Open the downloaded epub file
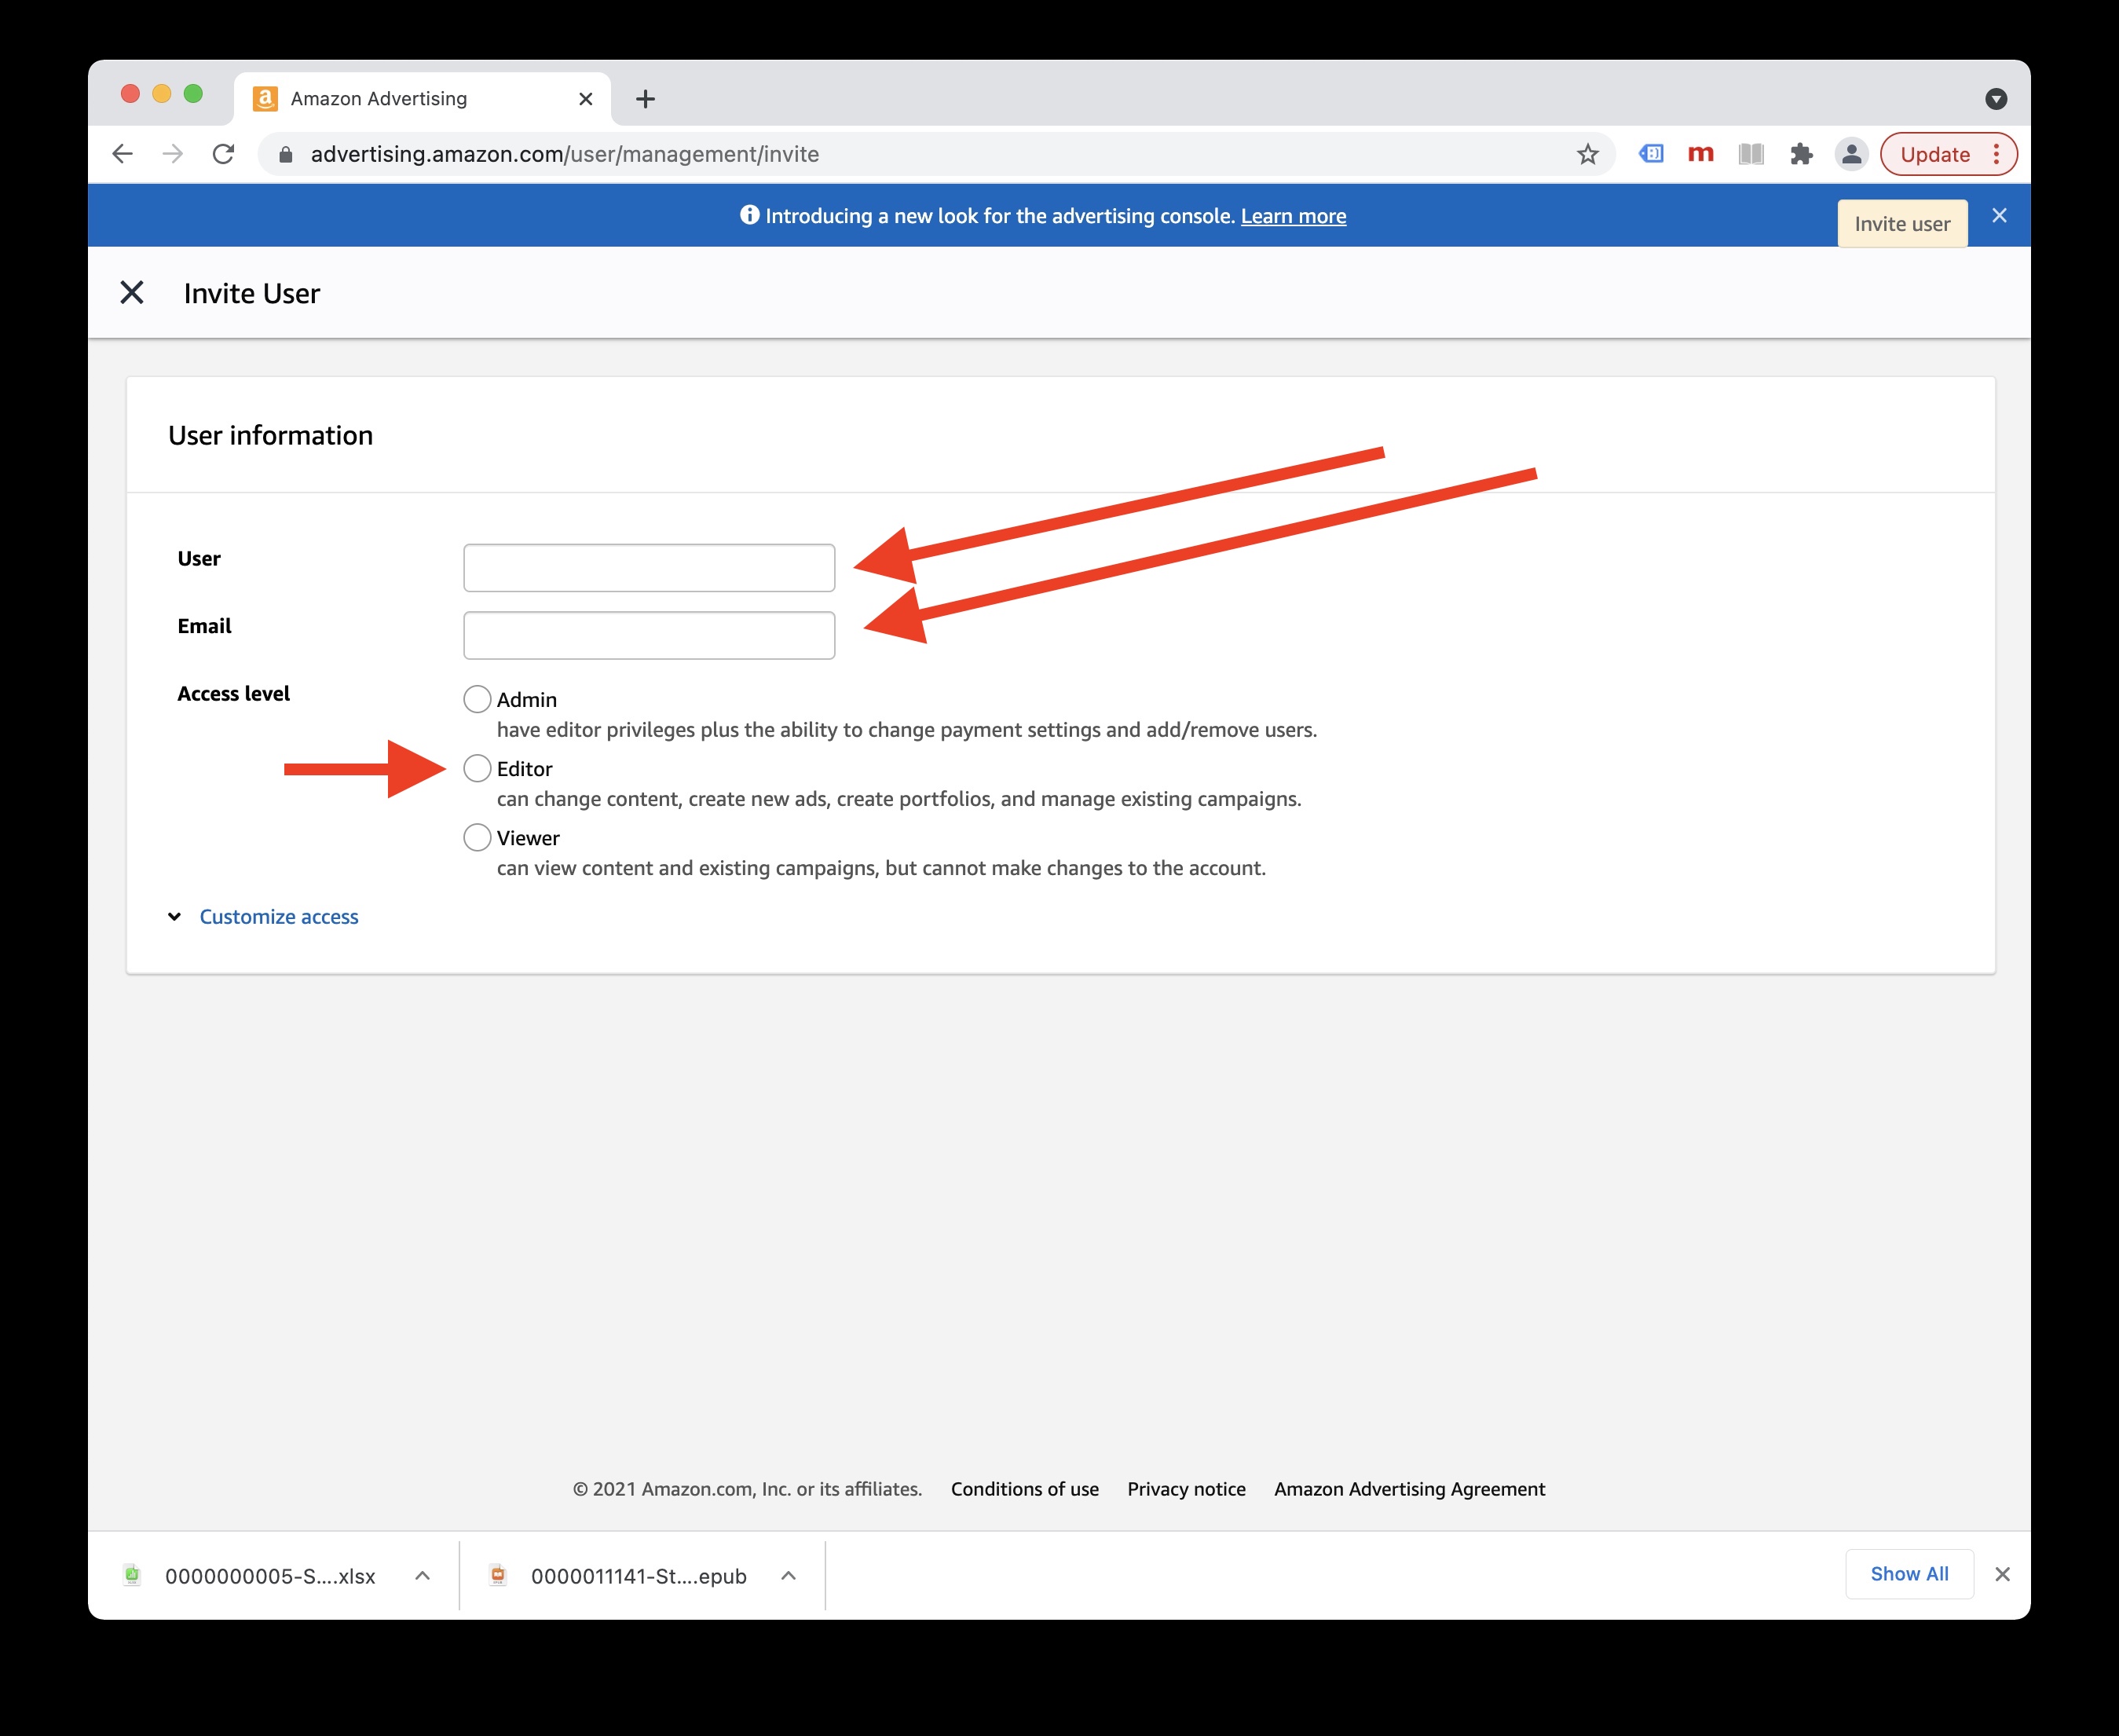Viewport: 2119px width, 1736px height. [638, 1576]
